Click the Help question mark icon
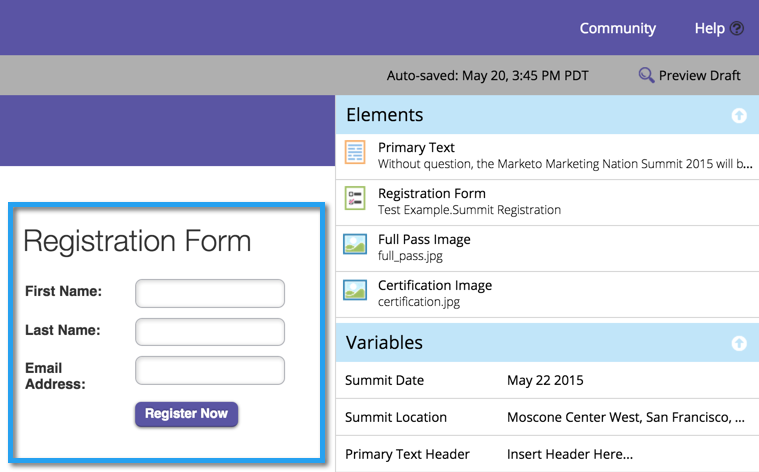Viewport: 759px width, 472px height. (737, 29)
